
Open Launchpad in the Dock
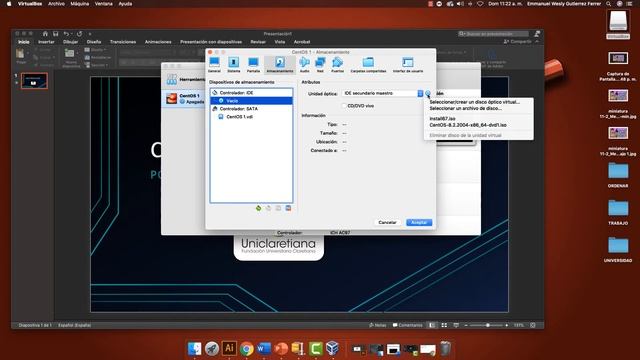click(x=212, y=349)
